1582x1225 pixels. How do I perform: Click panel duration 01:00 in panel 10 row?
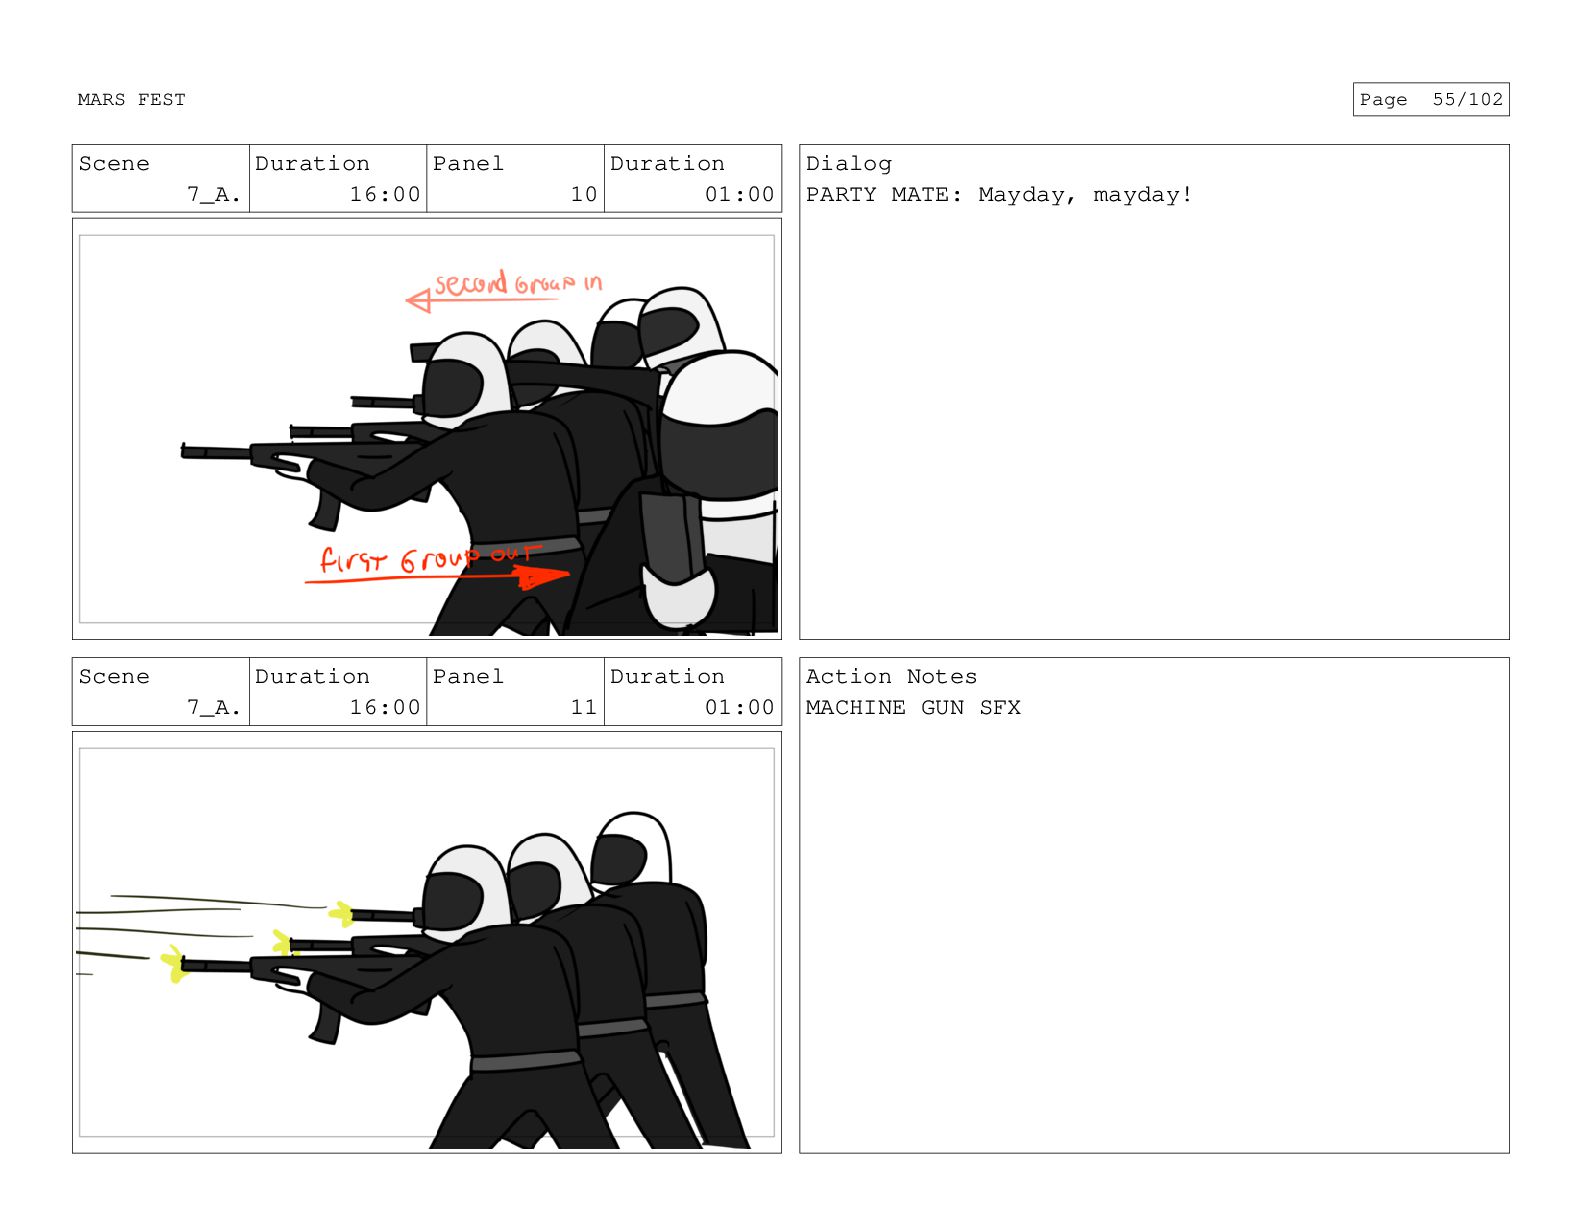740,195
